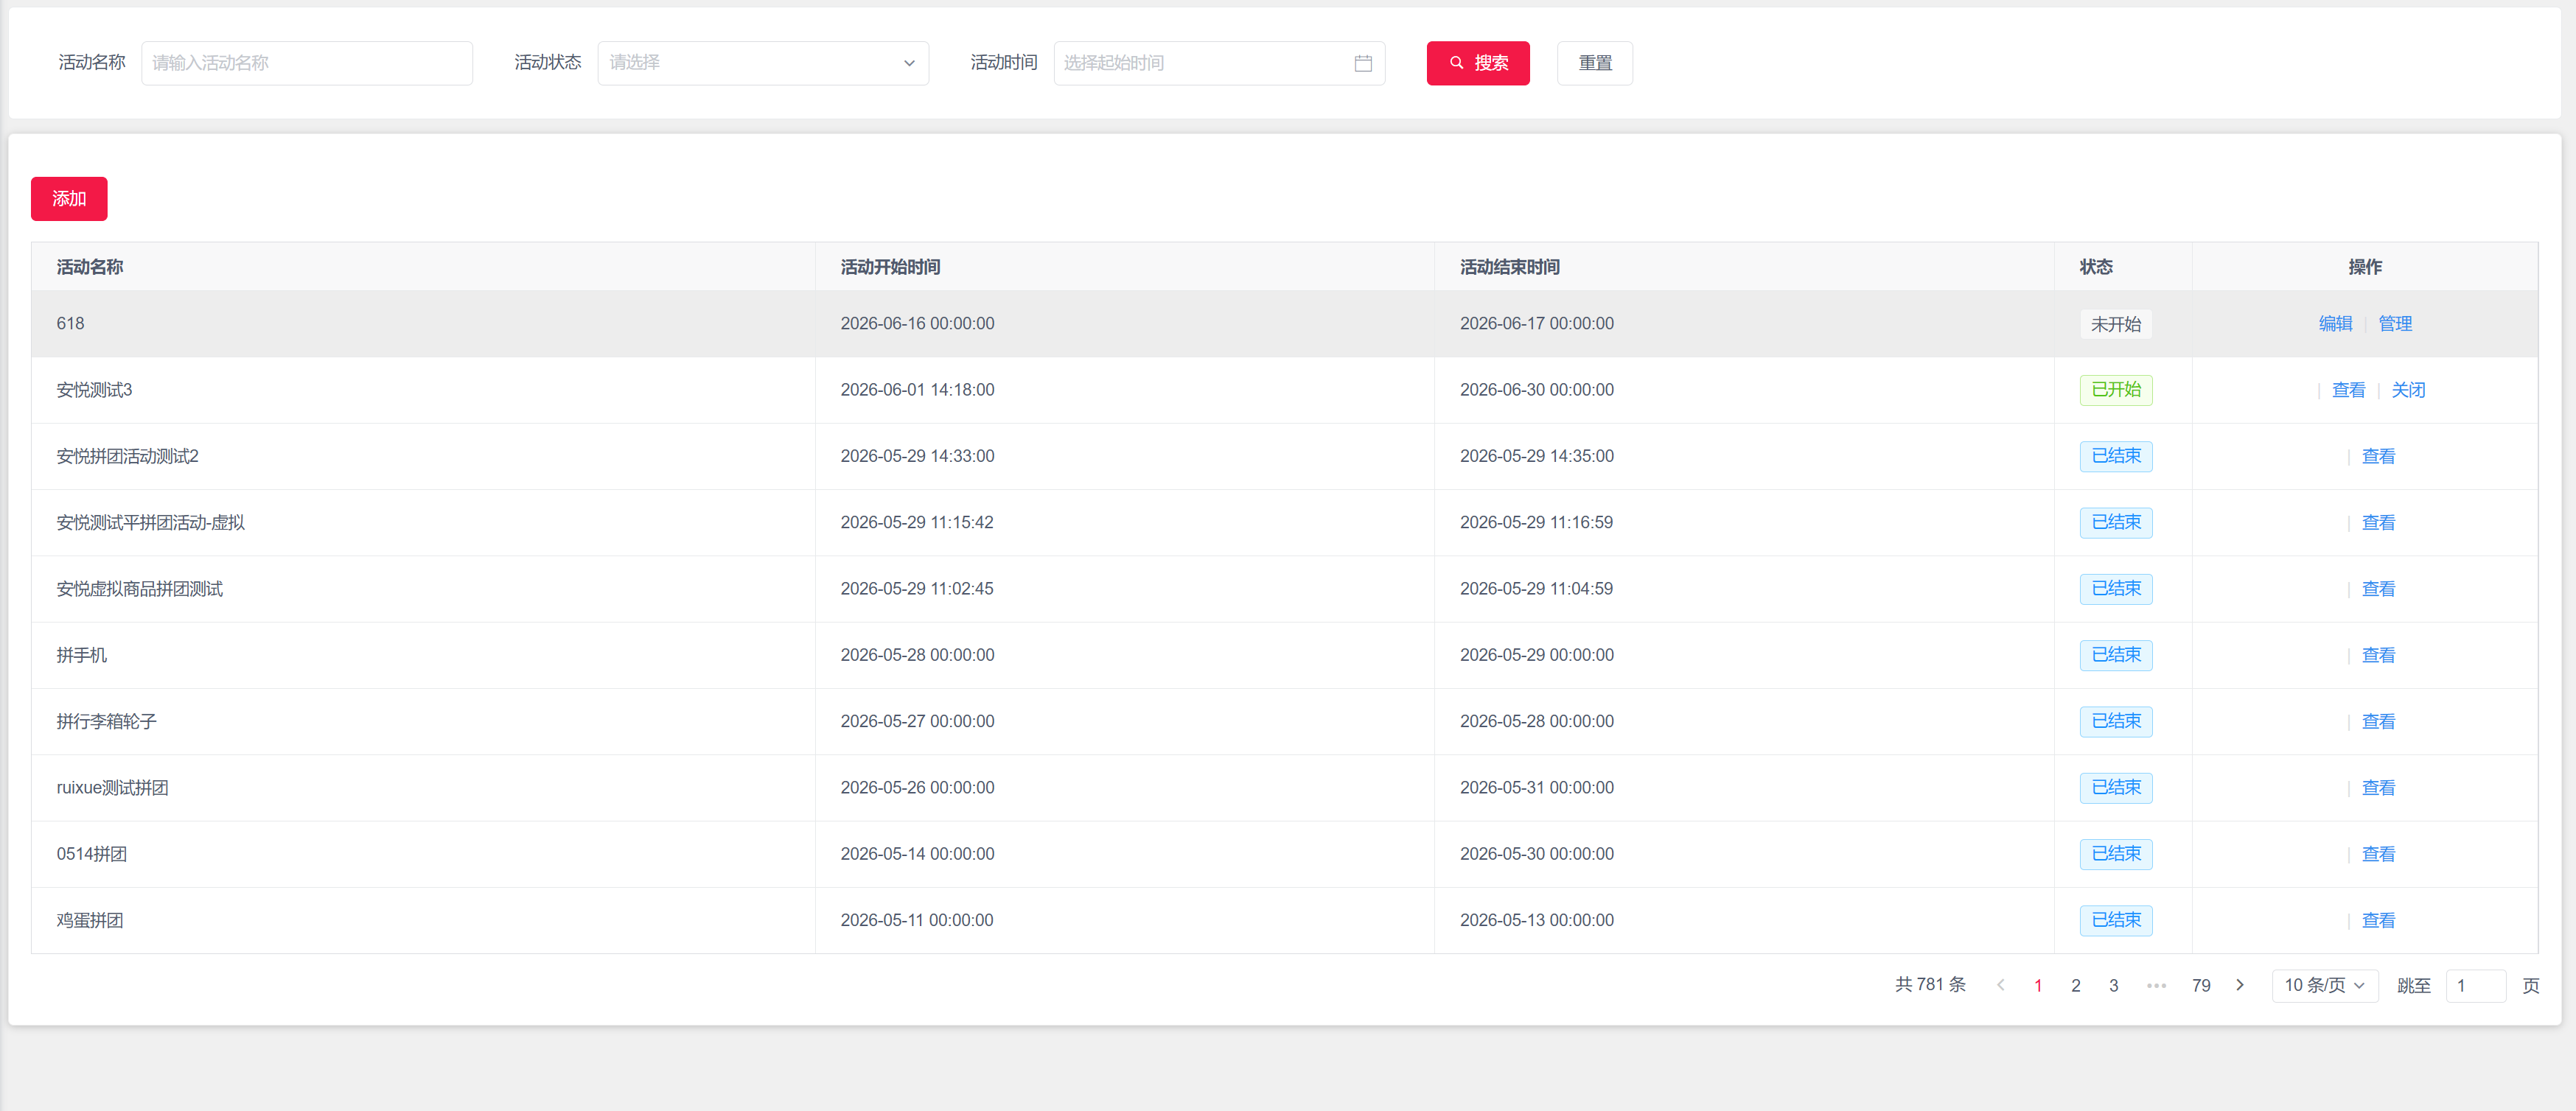The image size is (2576, 1111).
Task: Expand the 活动状态 status dropdown
Action: point(763,63)
